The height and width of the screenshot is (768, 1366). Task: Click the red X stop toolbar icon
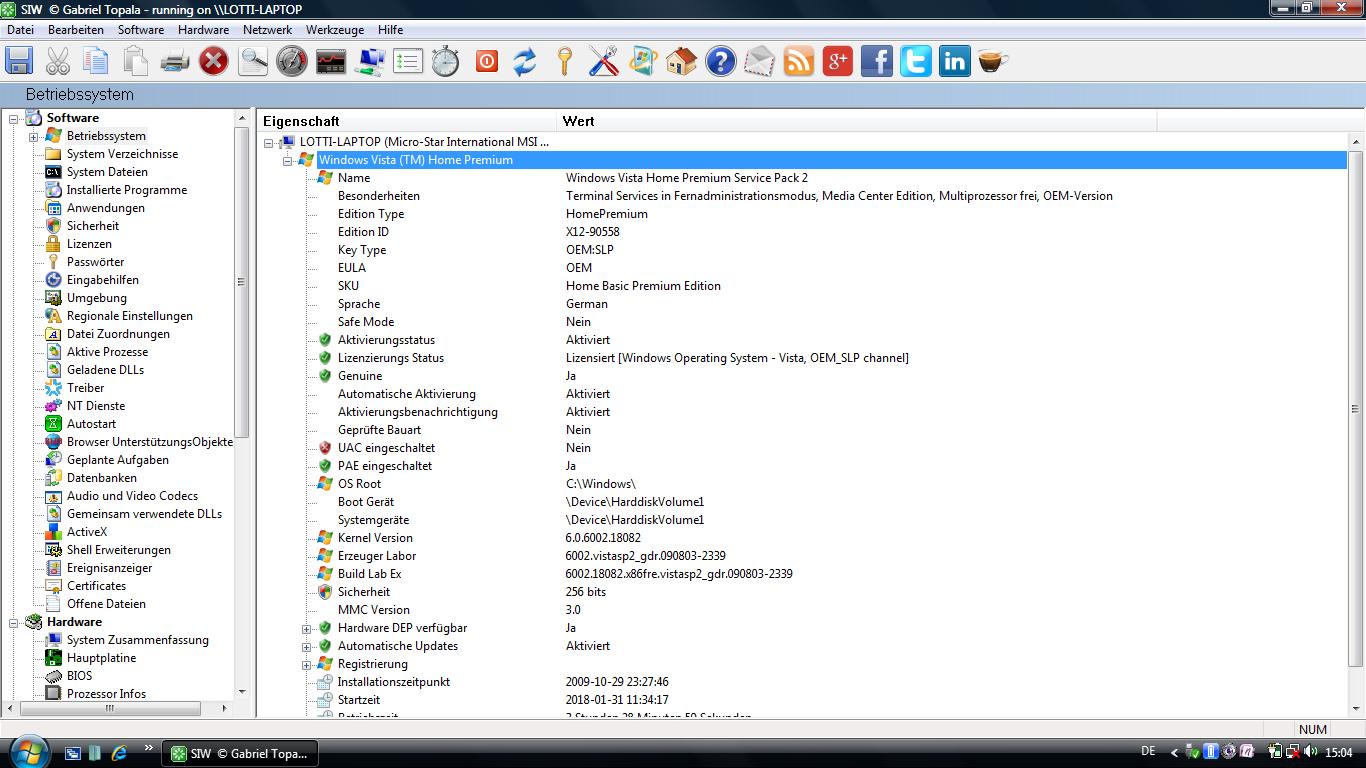(x=214, y=61)
